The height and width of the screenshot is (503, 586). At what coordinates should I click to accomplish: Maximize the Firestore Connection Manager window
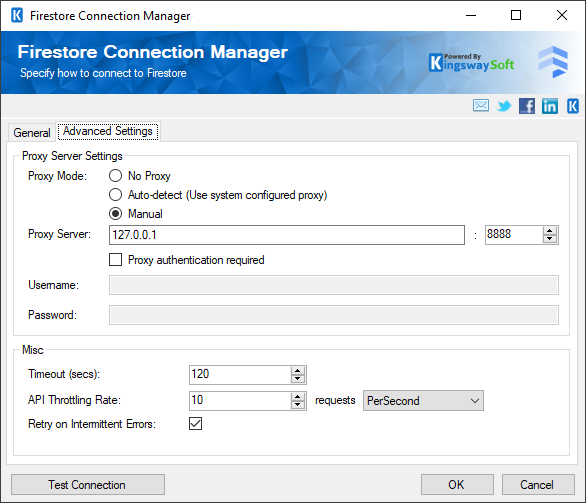[x=516, y=15]
